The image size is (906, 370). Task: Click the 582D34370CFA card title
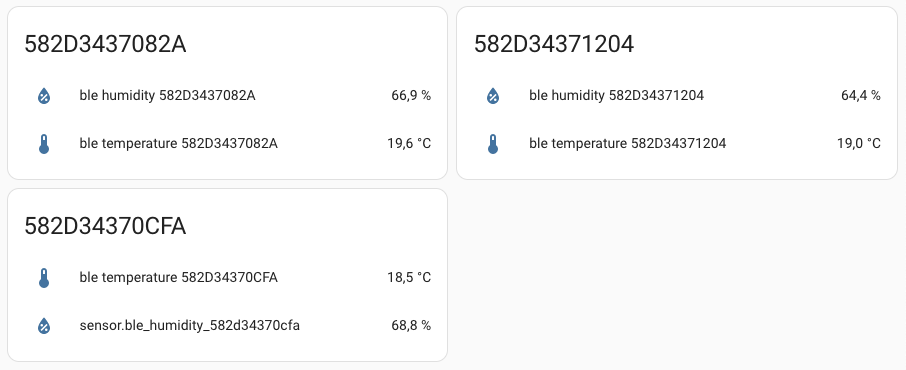click(x=105, y=226)
